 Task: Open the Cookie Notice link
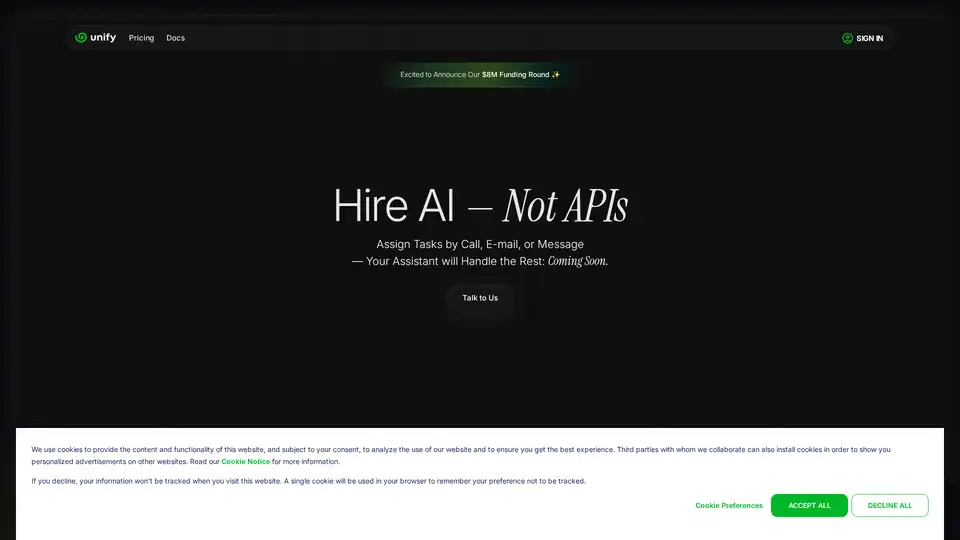point(245,462)
